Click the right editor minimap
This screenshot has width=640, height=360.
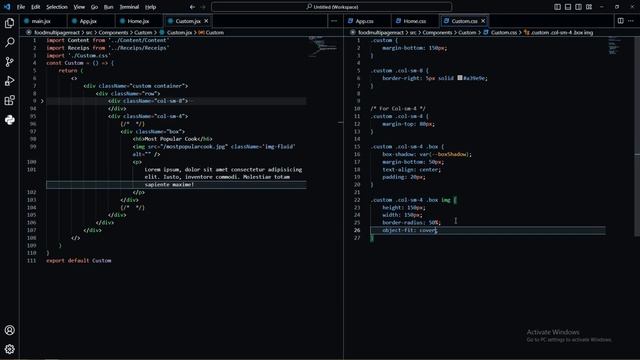[614, 45]
